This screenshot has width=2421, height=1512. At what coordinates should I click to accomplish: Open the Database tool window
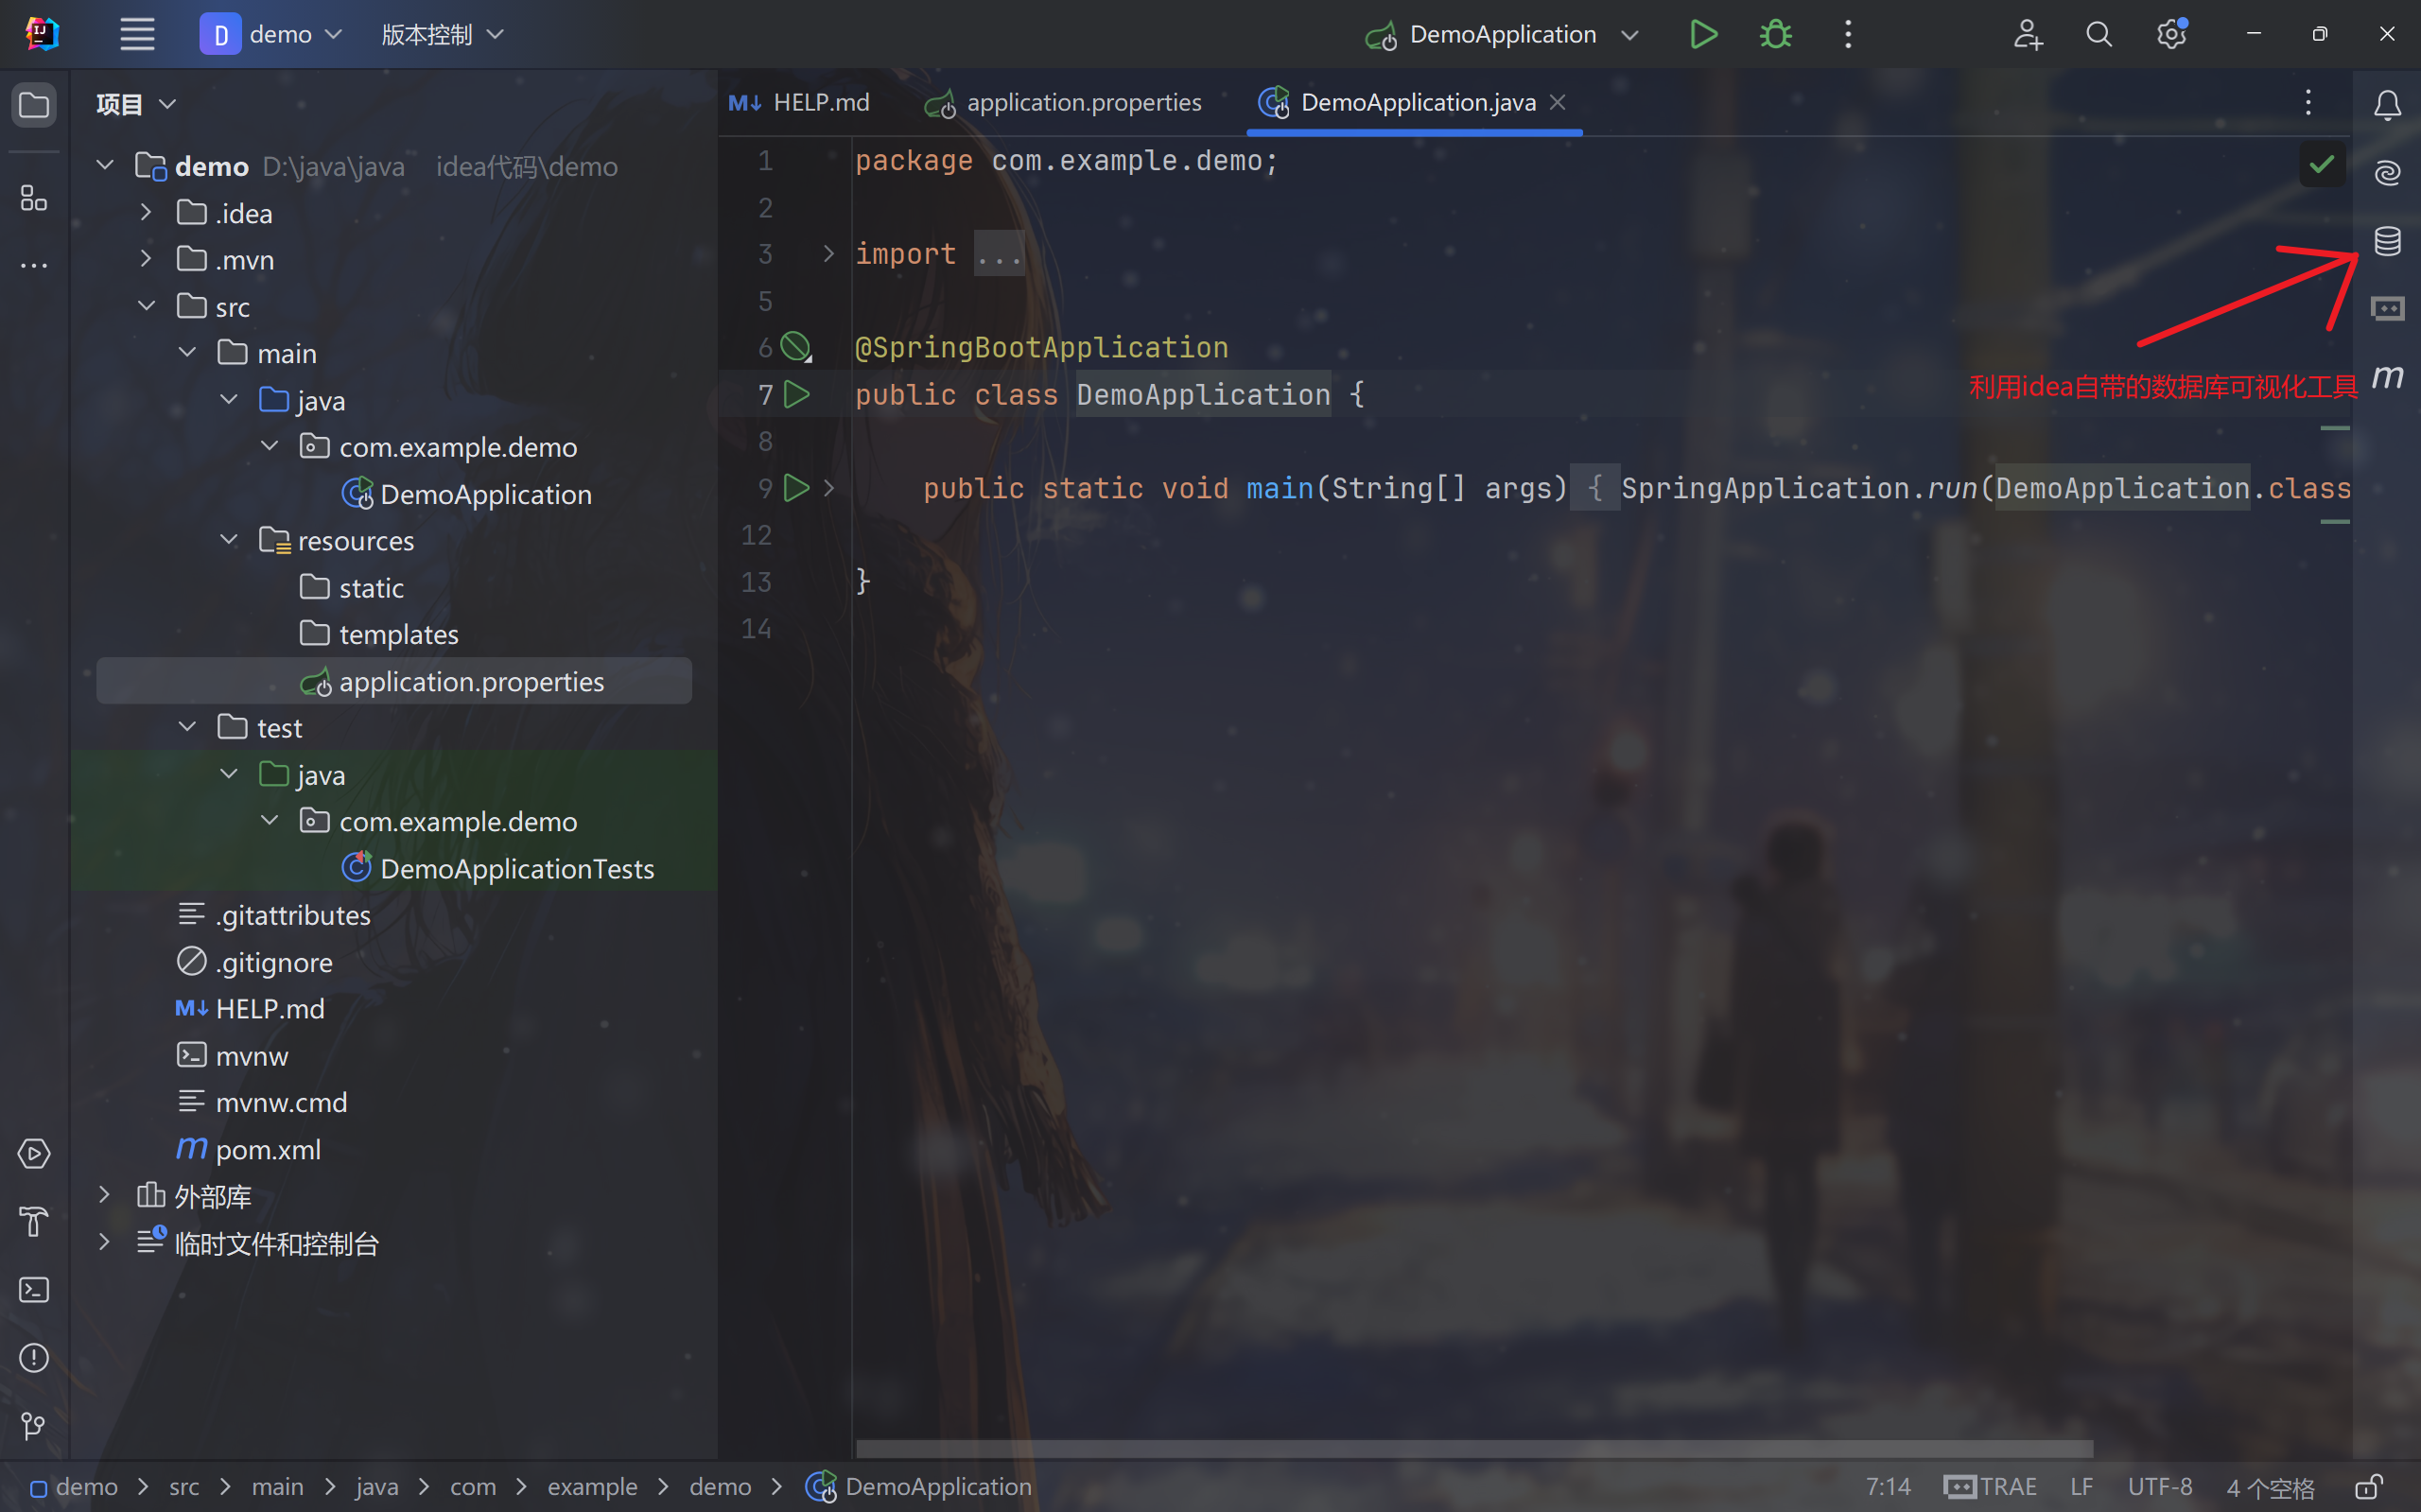[x=2387, y=241]
